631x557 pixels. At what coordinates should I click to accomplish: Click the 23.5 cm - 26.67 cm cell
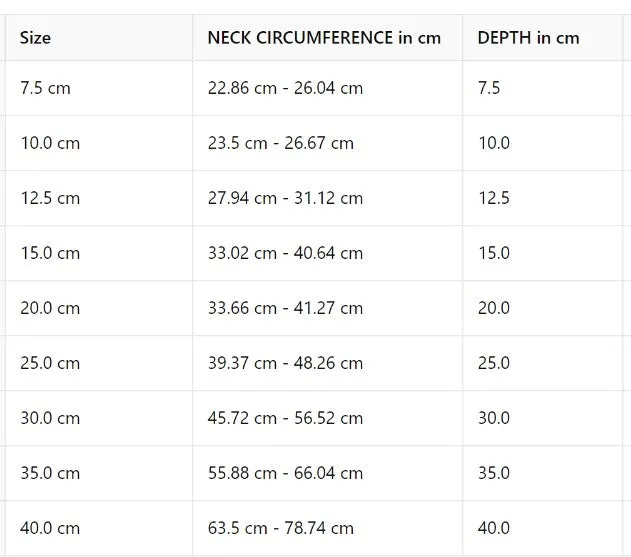click(328, 143)
